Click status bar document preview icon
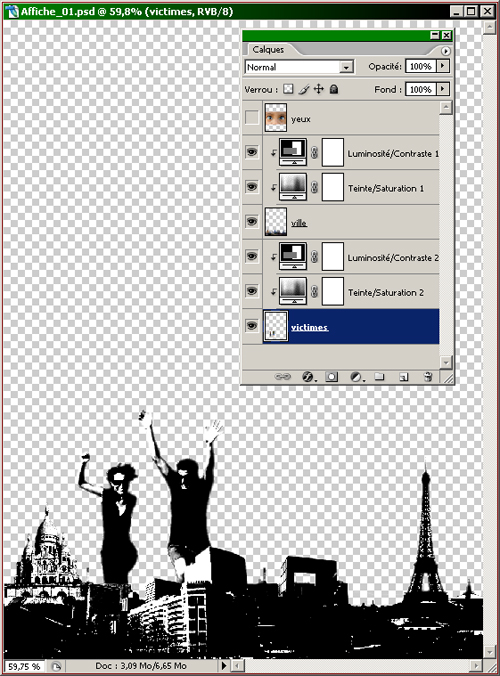 pyautogui.click(x=56, y=666)
